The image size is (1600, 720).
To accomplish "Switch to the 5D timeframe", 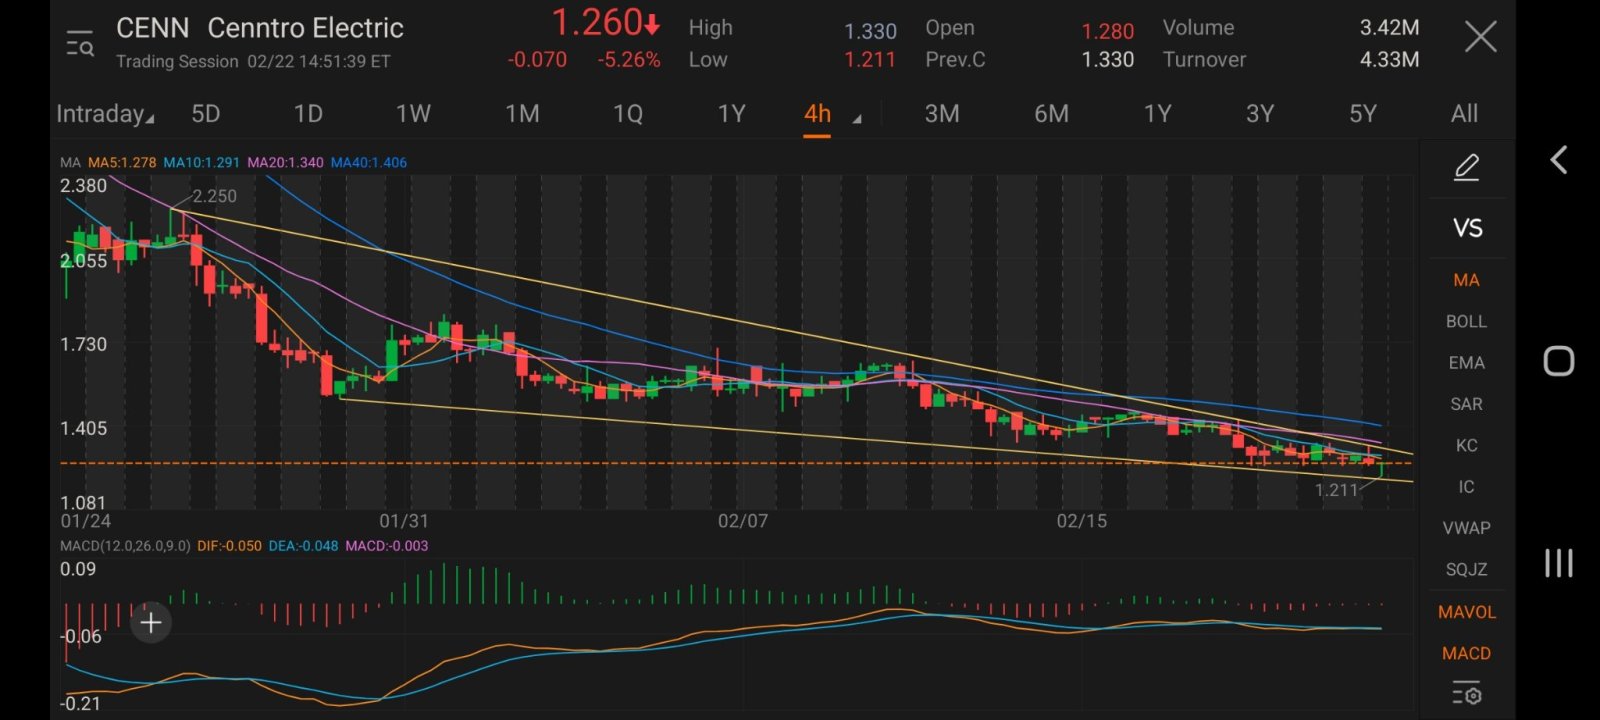I will pyautogui.click(x=205, y=114).
